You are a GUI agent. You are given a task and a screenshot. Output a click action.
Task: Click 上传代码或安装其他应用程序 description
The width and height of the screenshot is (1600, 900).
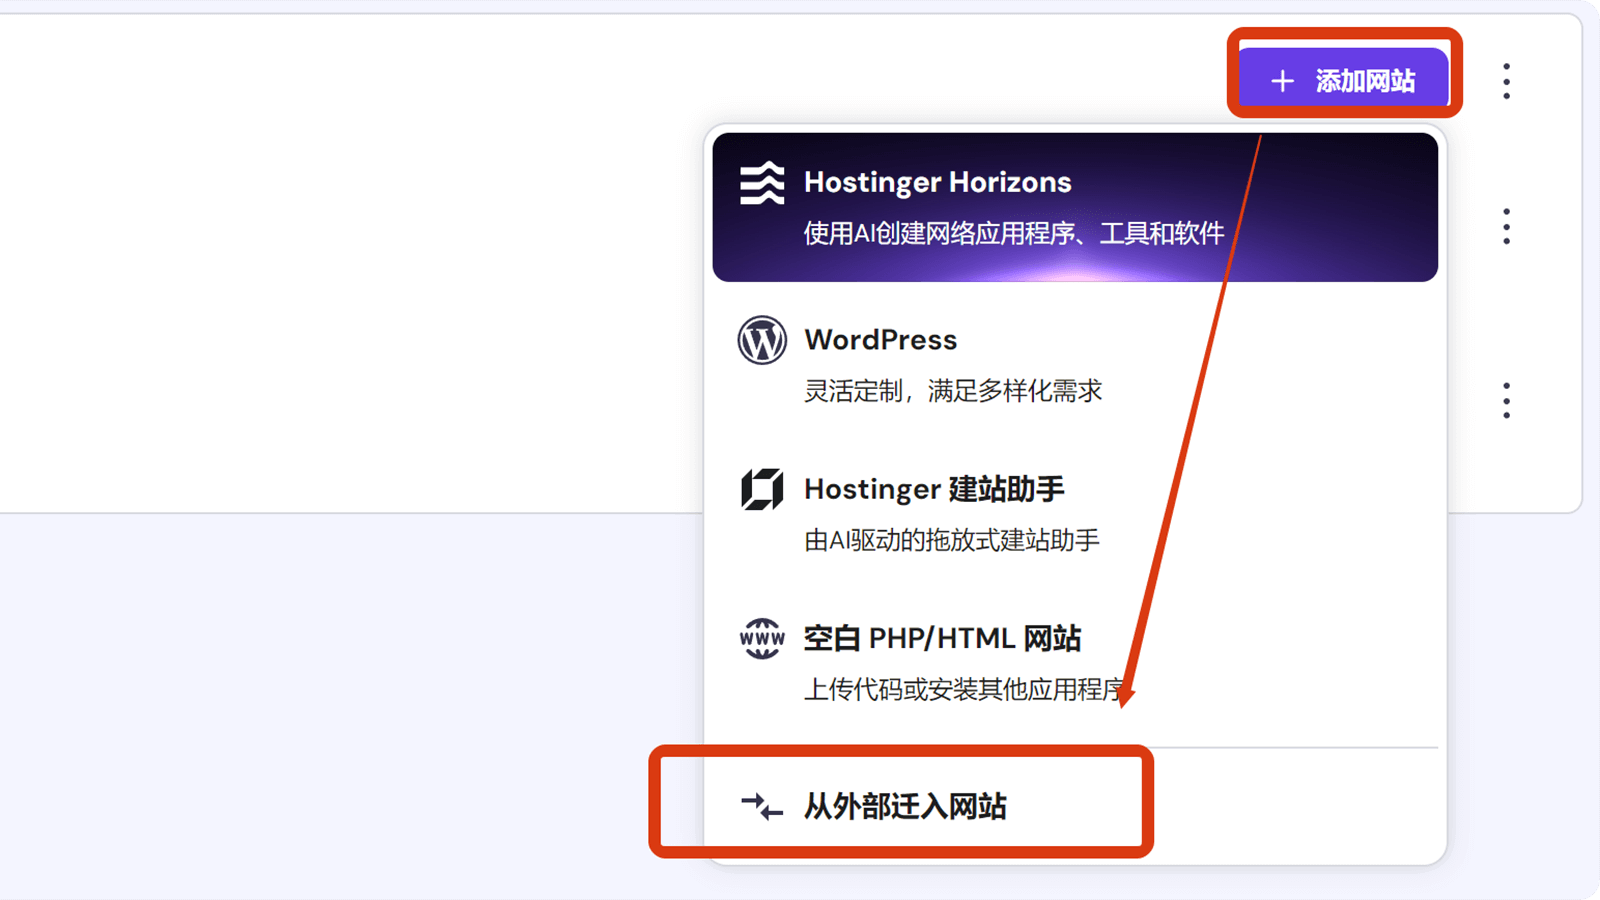964,690
